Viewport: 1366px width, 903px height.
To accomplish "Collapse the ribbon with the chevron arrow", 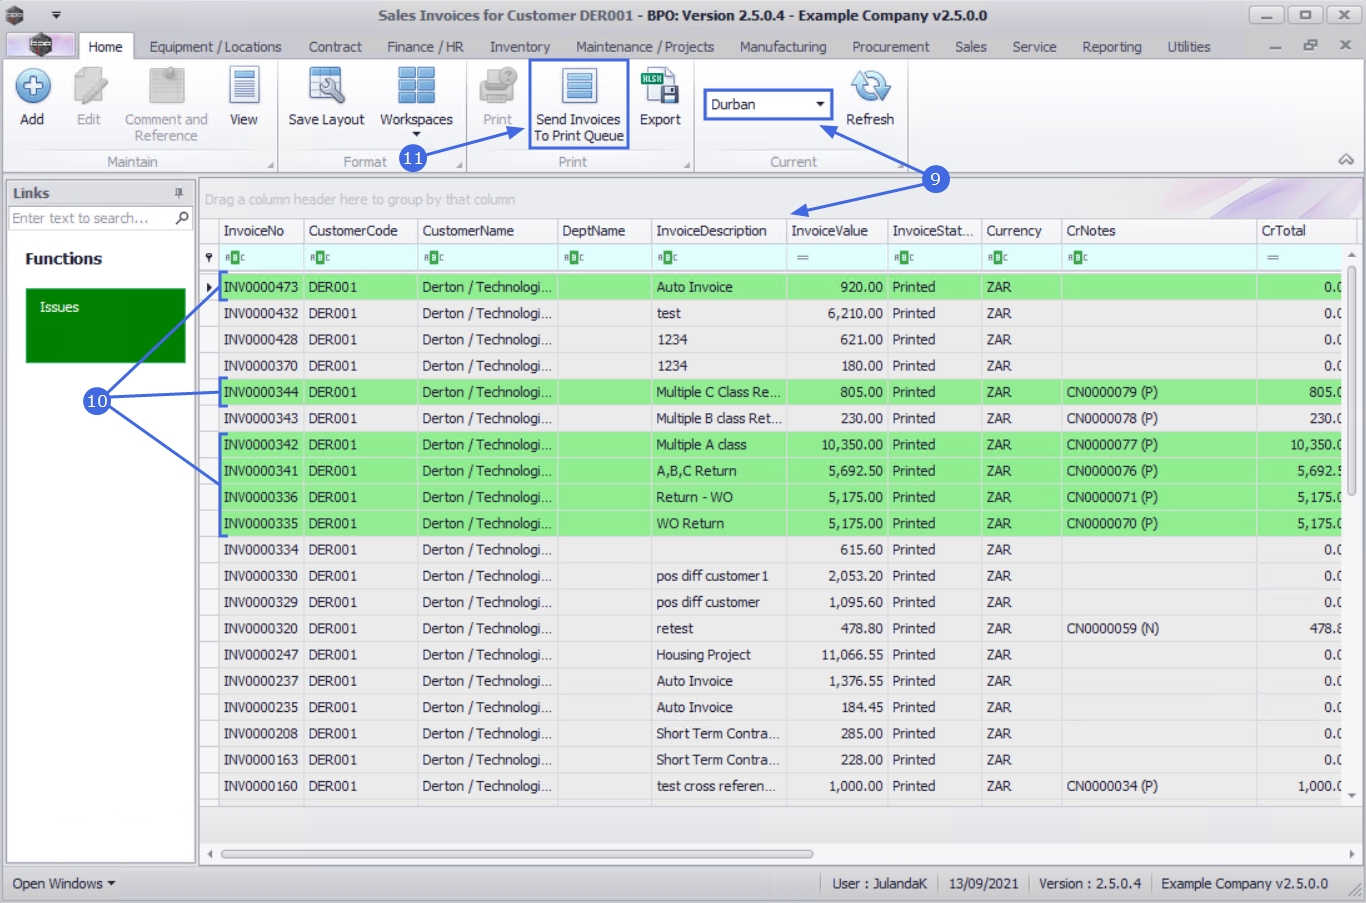I will click(1346, 160).
